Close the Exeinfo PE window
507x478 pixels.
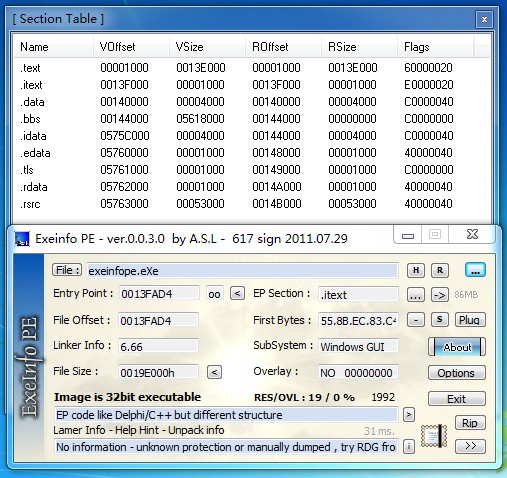coord(472,235)
